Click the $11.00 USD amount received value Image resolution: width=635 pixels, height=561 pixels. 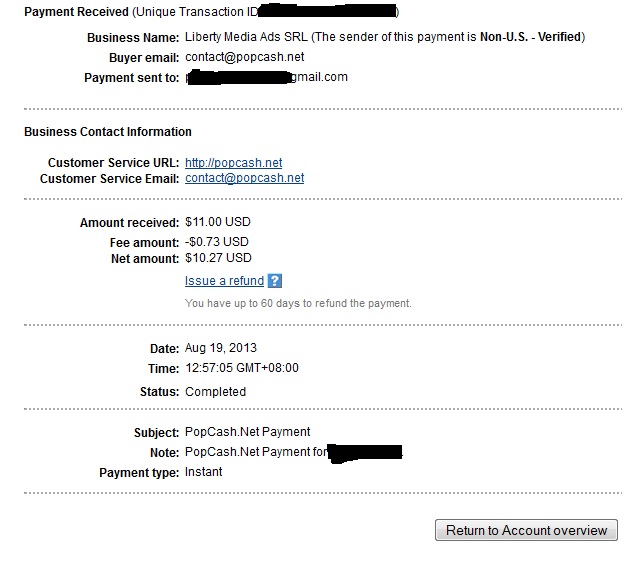(218, 222)
